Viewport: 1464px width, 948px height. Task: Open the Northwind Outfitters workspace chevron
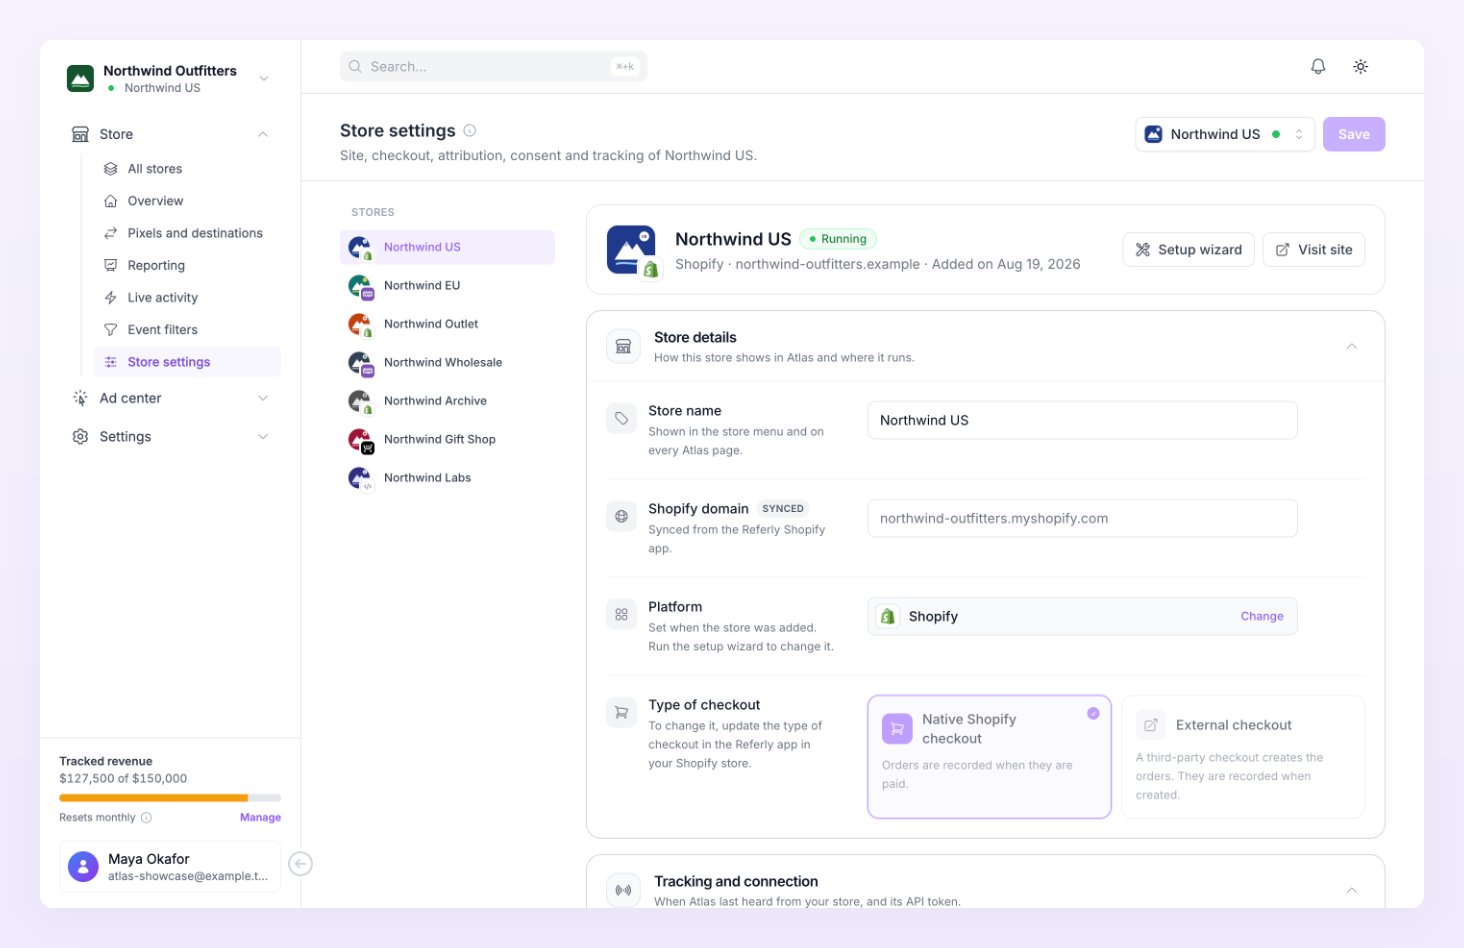point(264,78)
